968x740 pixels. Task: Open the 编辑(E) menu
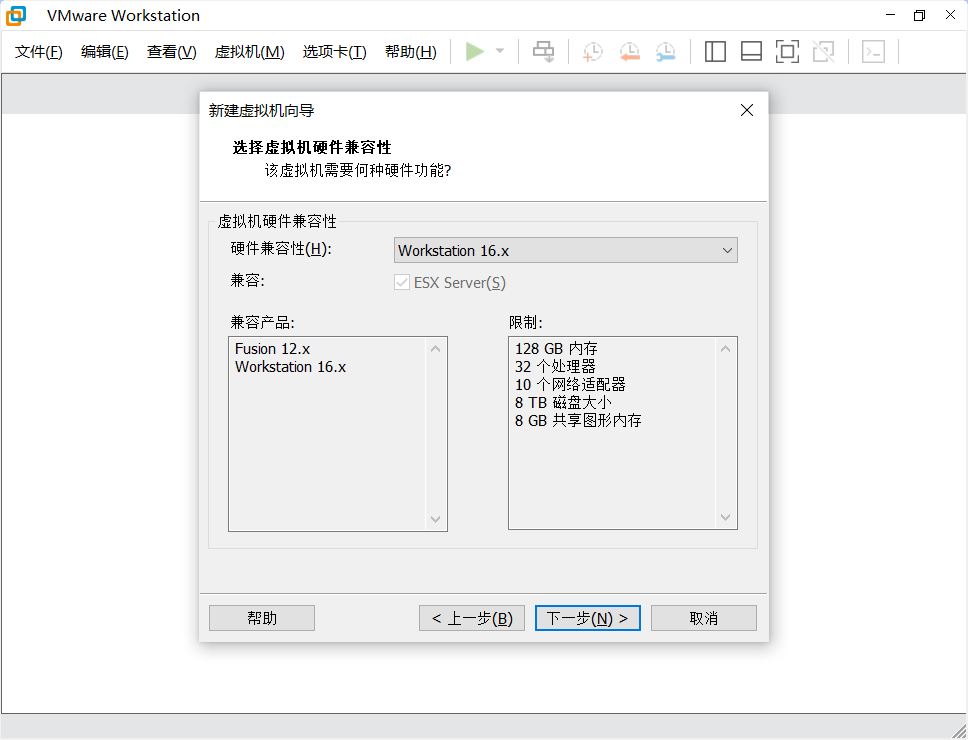[x=104, y=52]
